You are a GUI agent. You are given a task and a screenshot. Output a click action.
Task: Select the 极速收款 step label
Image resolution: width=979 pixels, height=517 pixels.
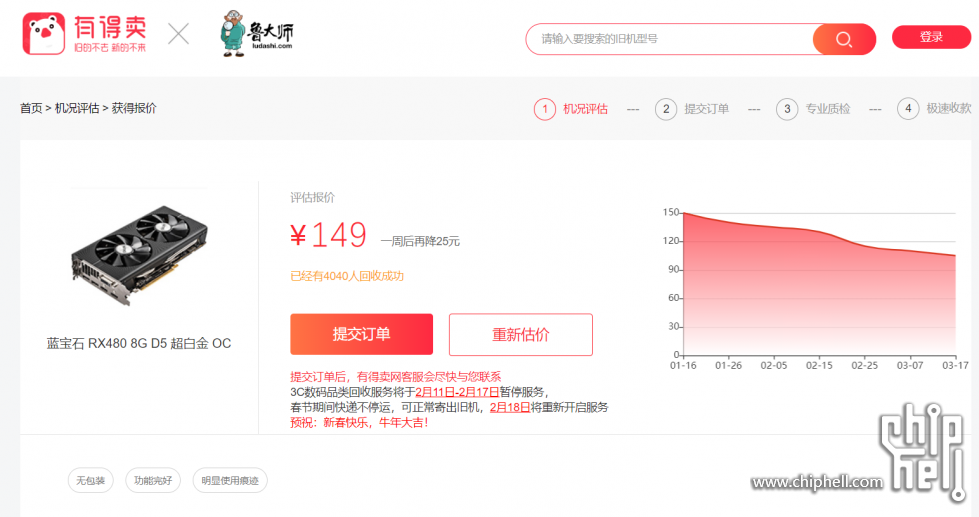click(x=948, y=109)
